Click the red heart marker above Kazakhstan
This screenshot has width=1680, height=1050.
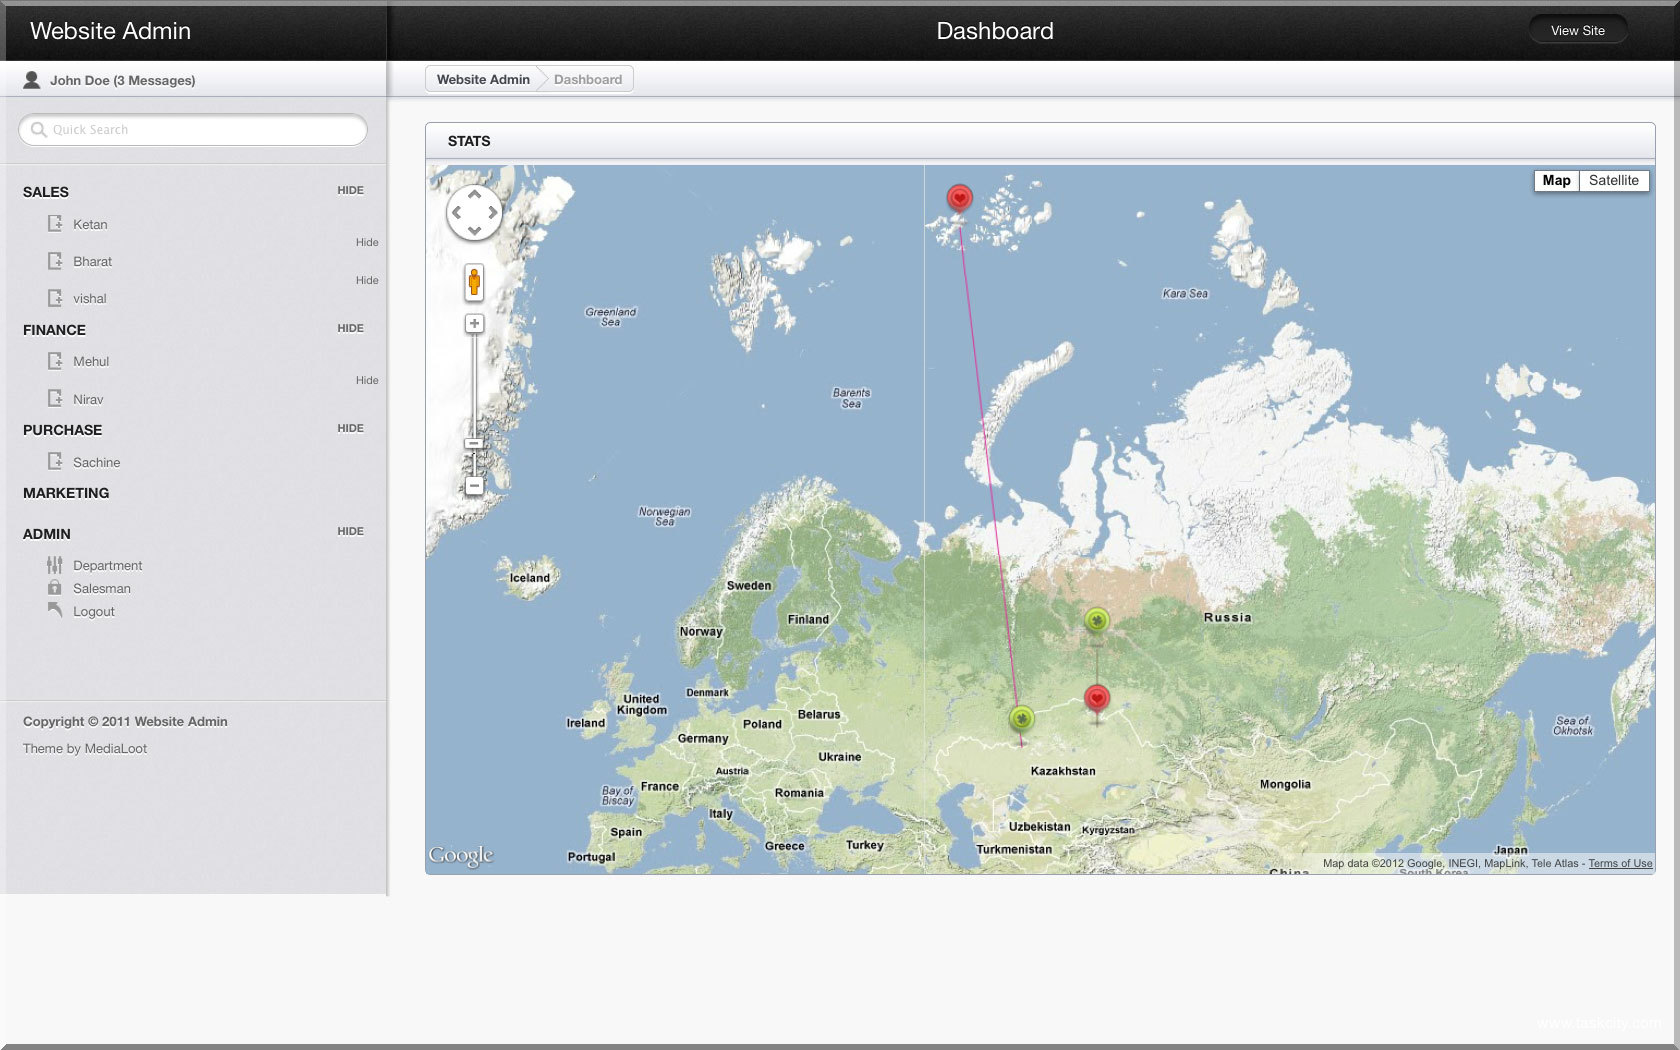[x=1097, y=699]
